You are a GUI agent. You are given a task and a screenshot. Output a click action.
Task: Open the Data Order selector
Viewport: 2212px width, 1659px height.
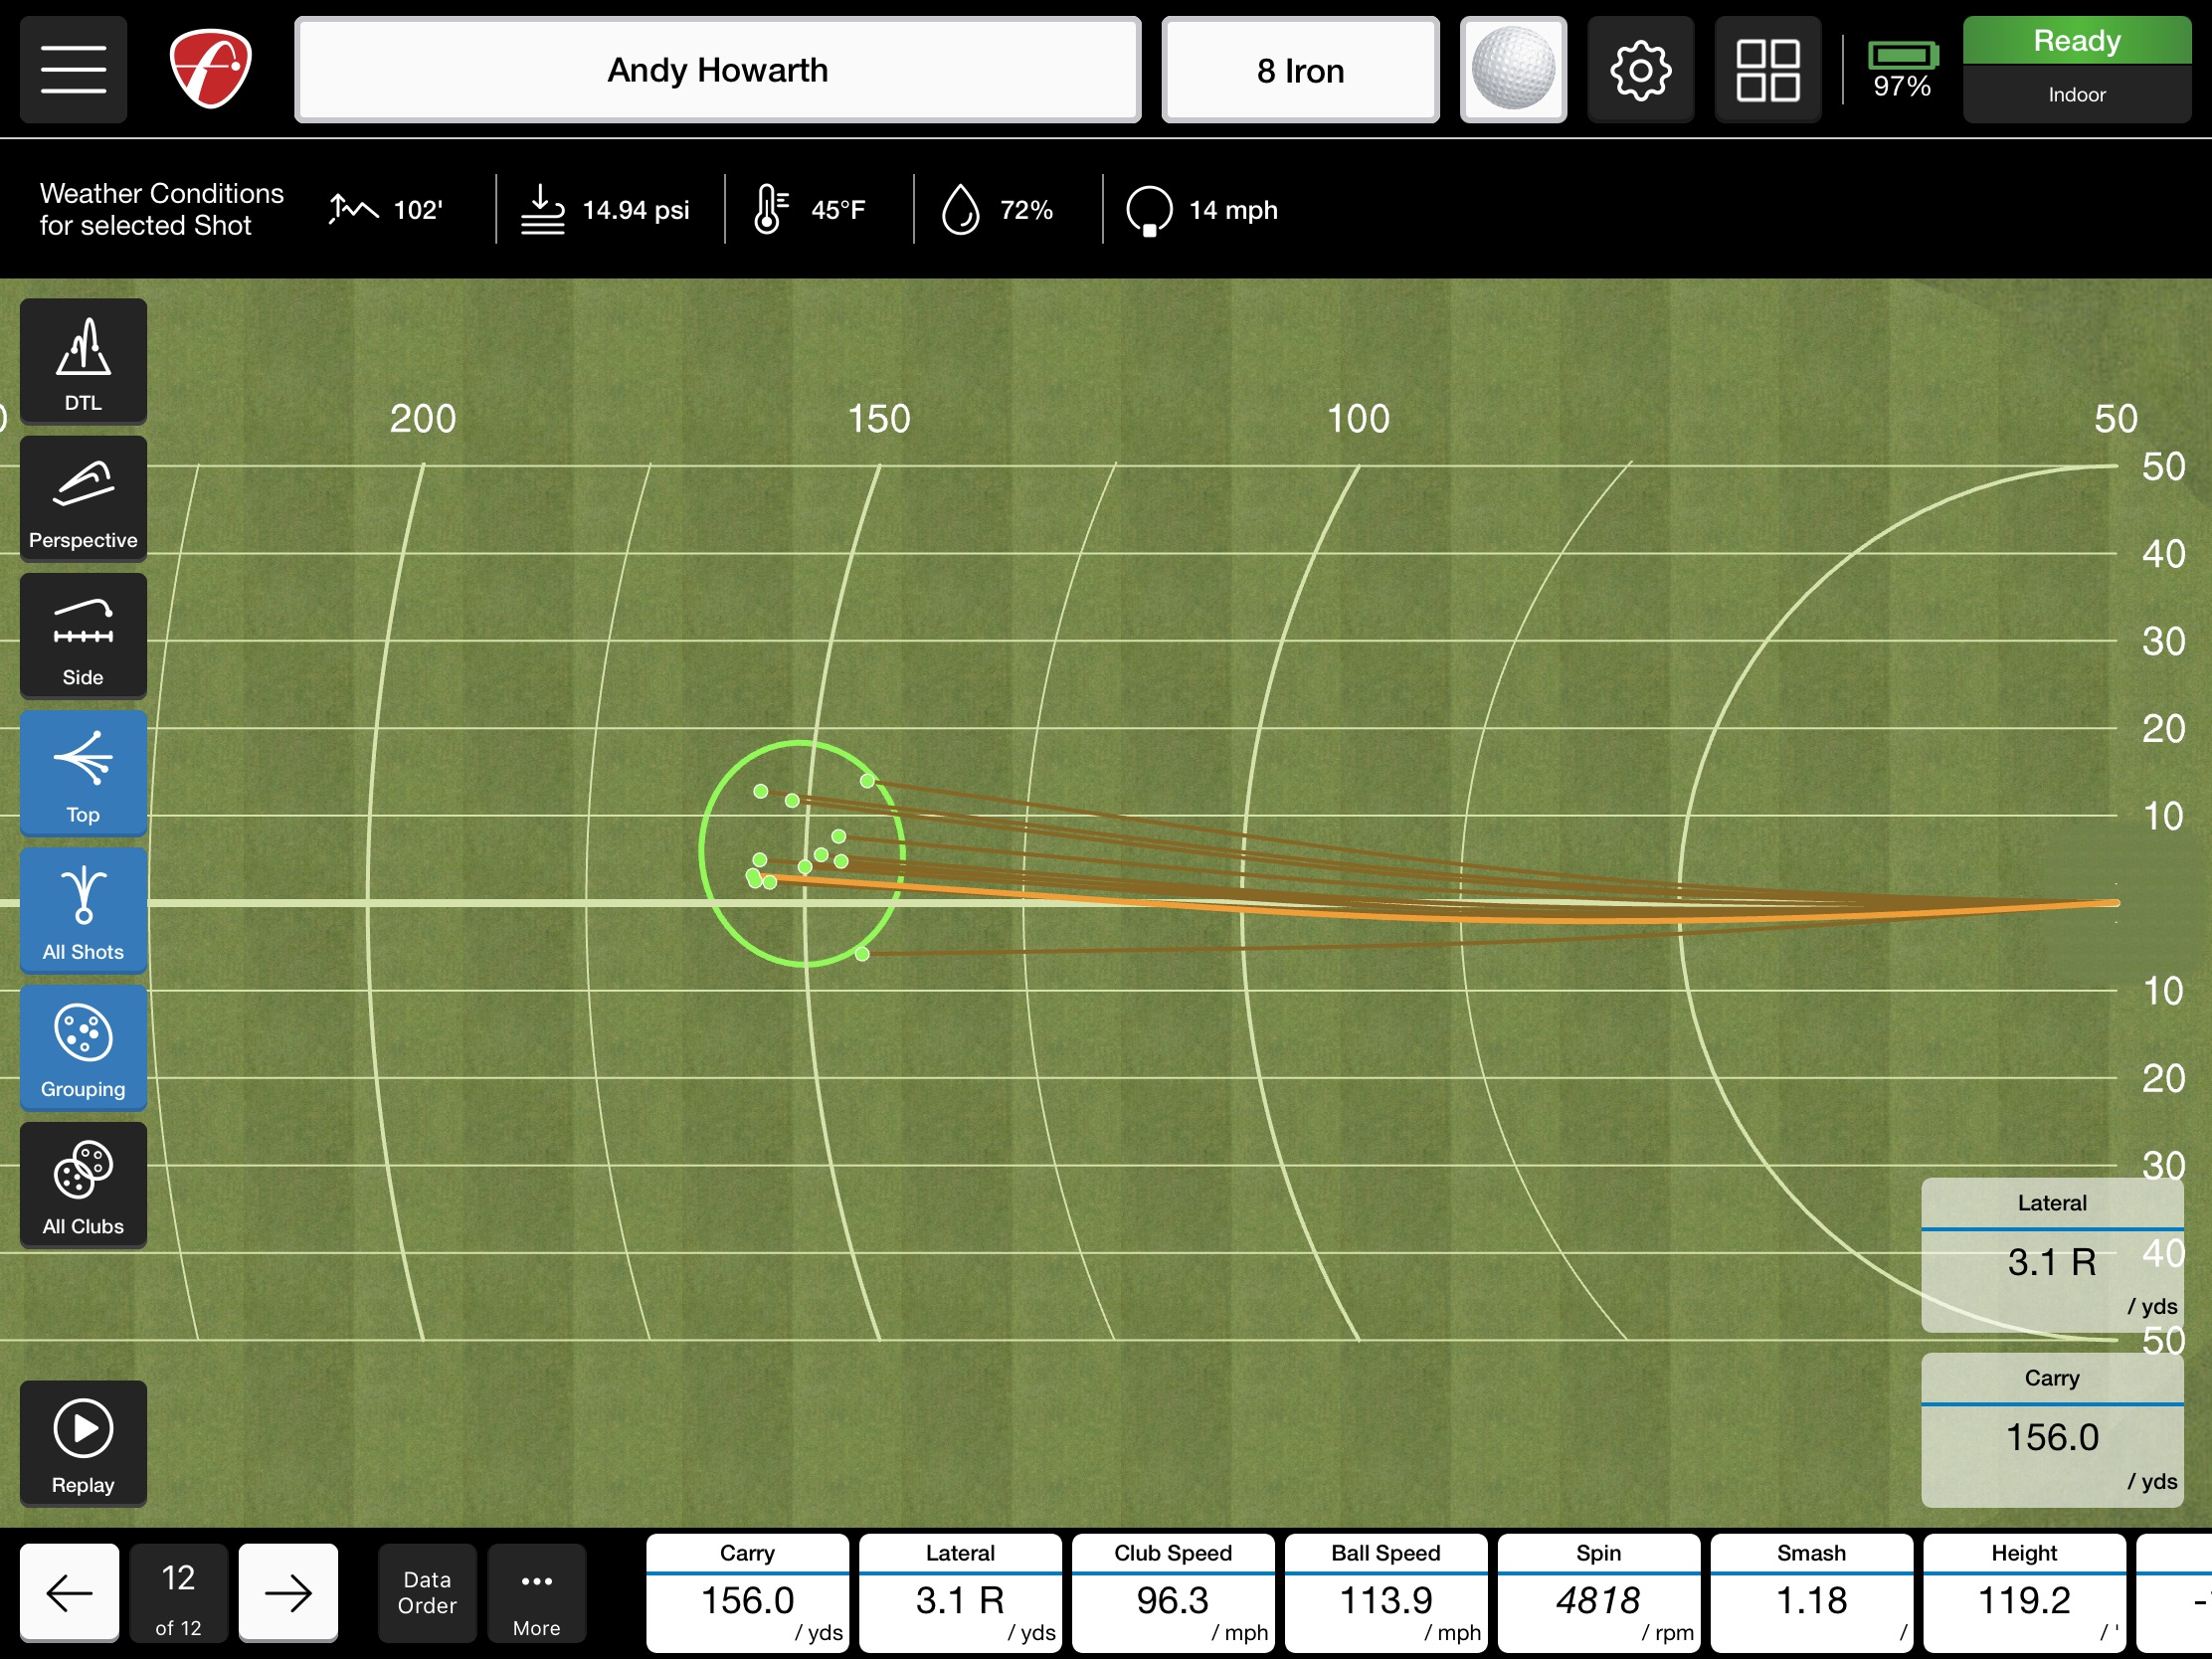(x=426, y=1593)
